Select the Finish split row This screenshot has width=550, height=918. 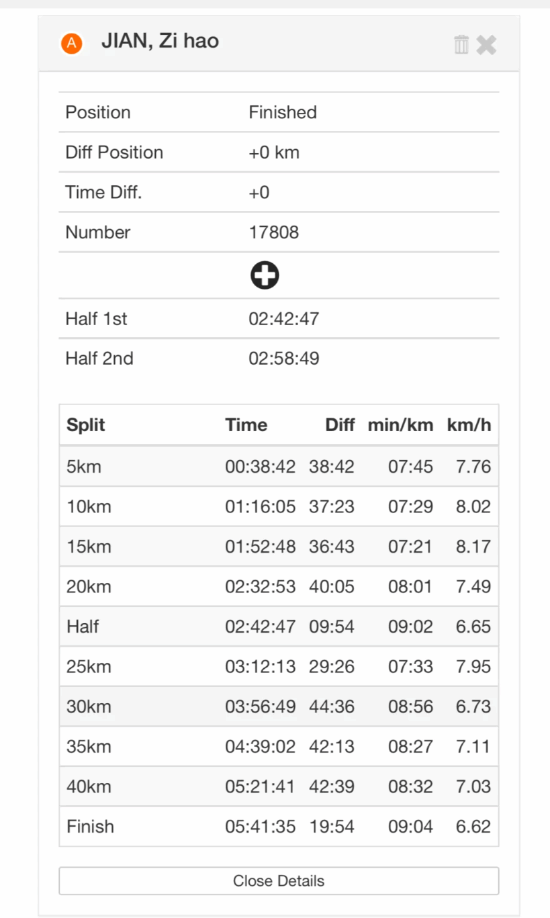(x=279, y=826)
